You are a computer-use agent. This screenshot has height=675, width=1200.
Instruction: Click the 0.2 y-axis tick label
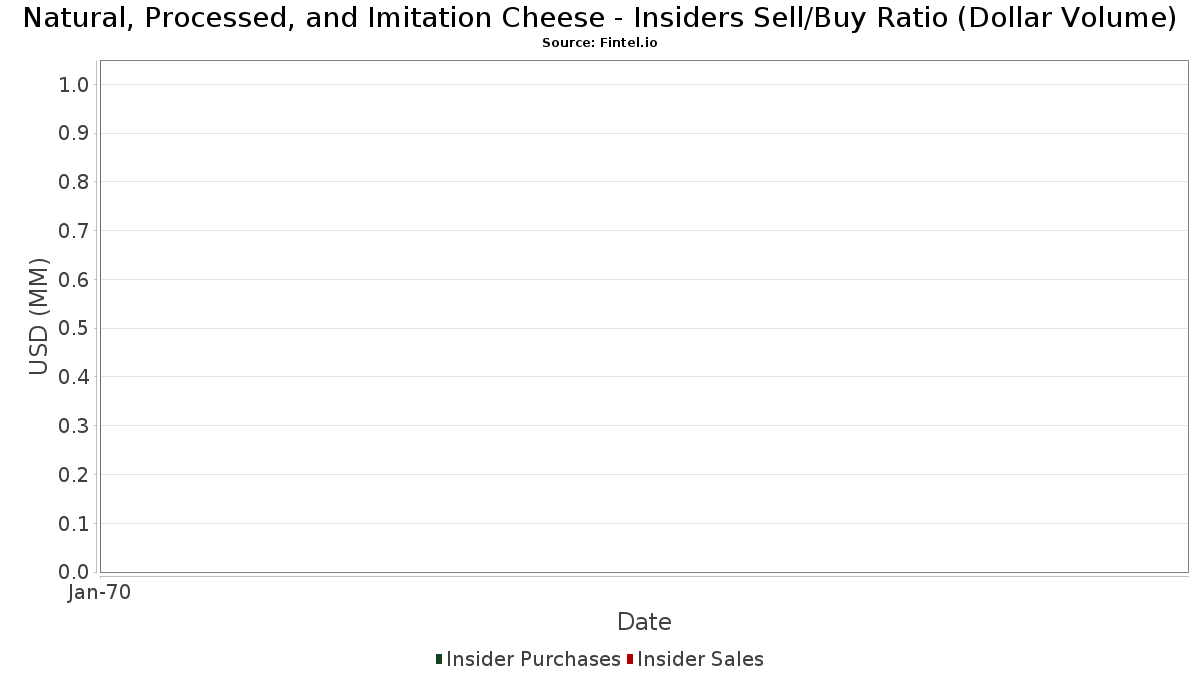[x=75, y=475]
